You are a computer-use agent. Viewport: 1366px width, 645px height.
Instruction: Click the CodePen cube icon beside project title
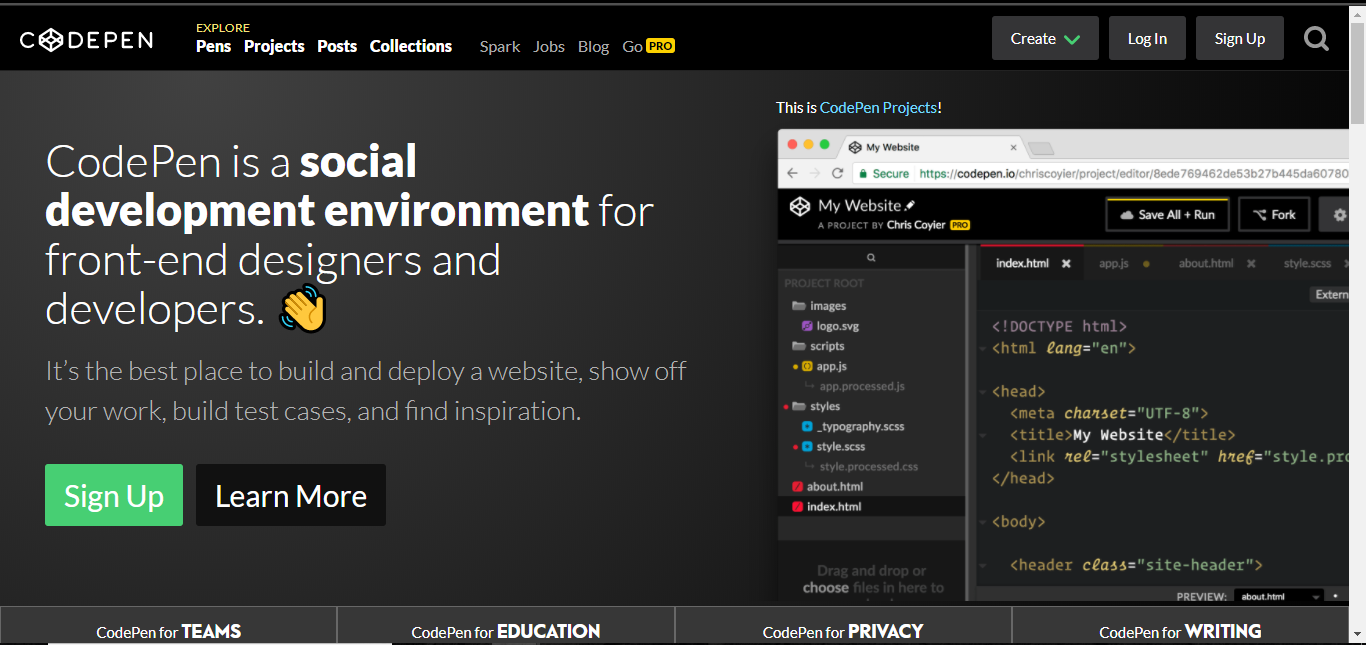[x=799, y=207]
